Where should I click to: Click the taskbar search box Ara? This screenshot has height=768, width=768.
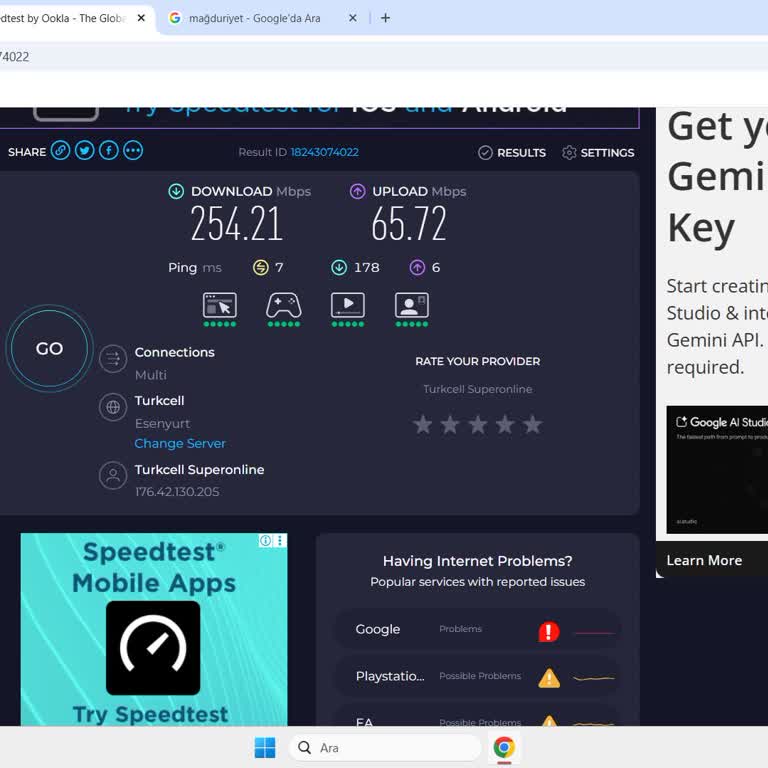click(x=386, y=748)
